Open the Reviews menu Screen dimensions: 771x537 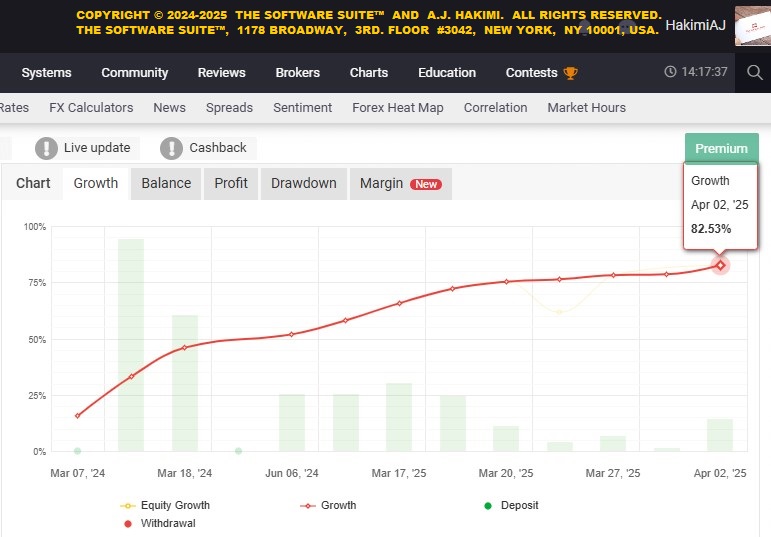tap(221, 73)
